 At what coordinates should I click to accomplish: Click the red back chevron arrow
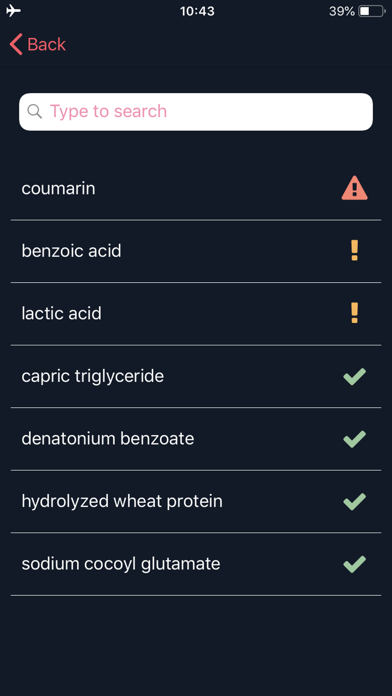pyautogui.click(x=16, y=44)
